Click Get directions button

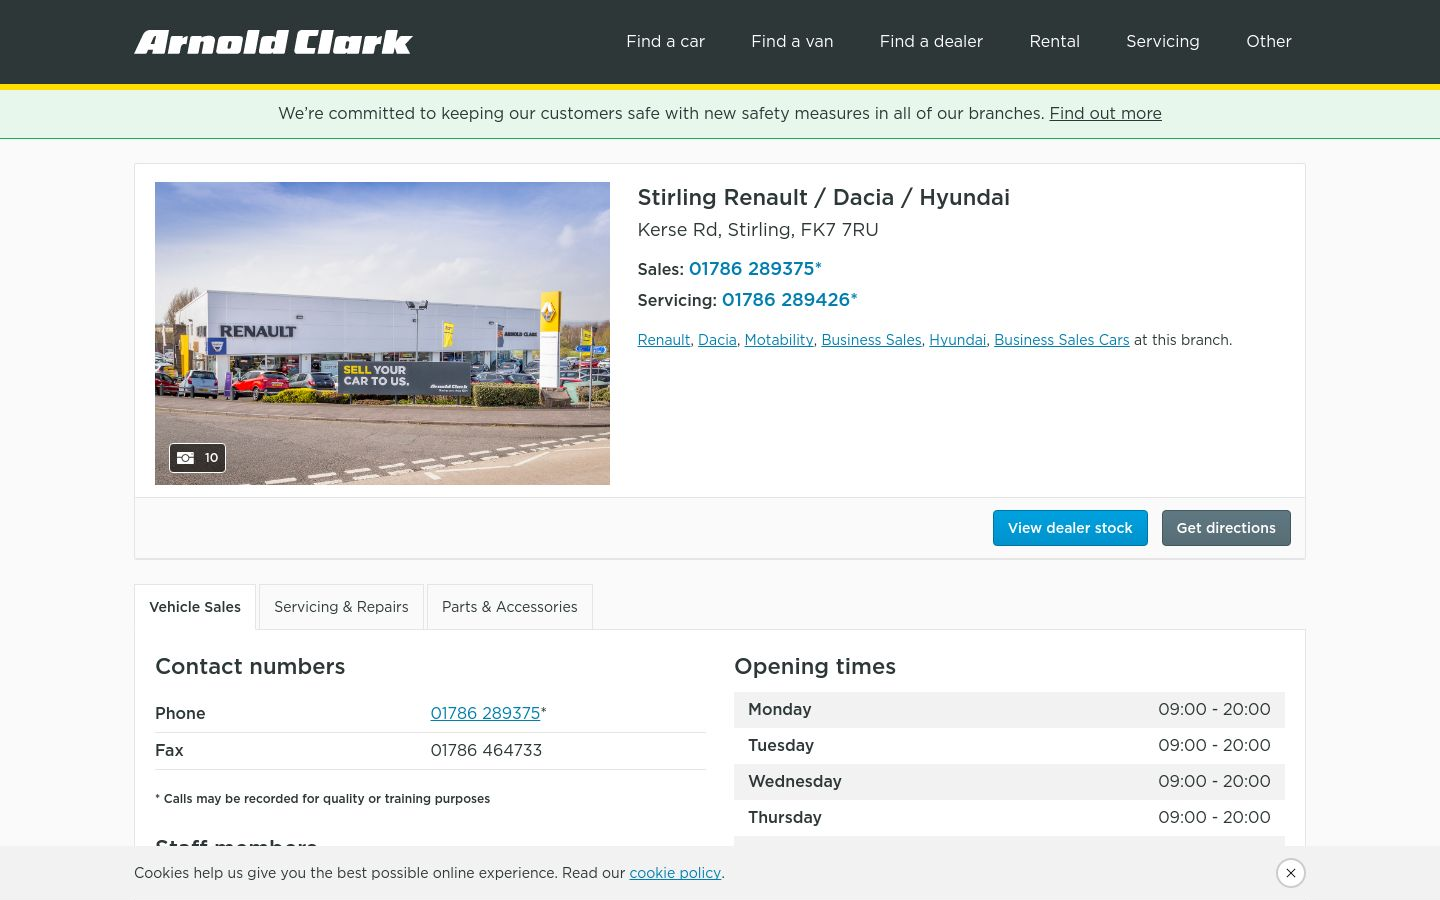1226,528
